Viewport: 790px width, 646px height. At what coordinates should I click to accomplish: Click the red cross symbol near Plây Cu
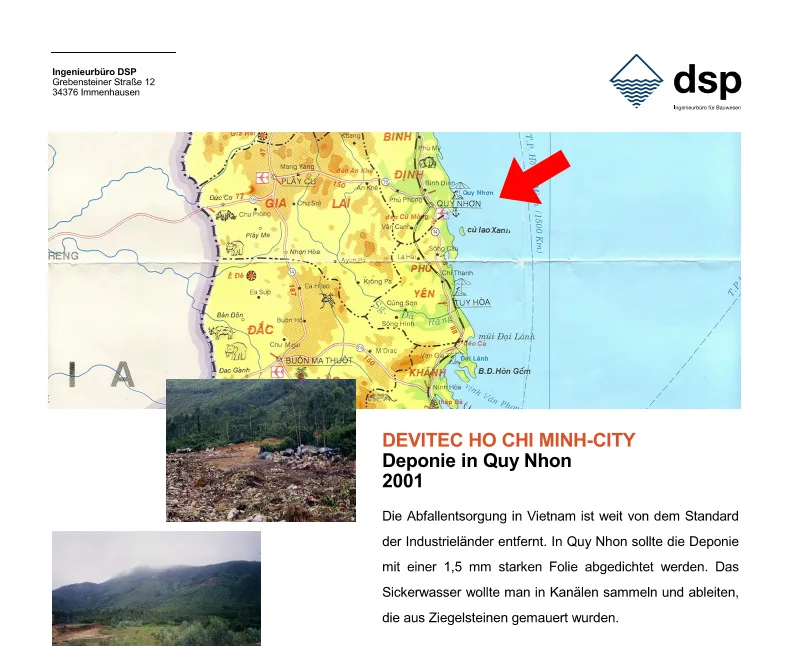point(262,177)
